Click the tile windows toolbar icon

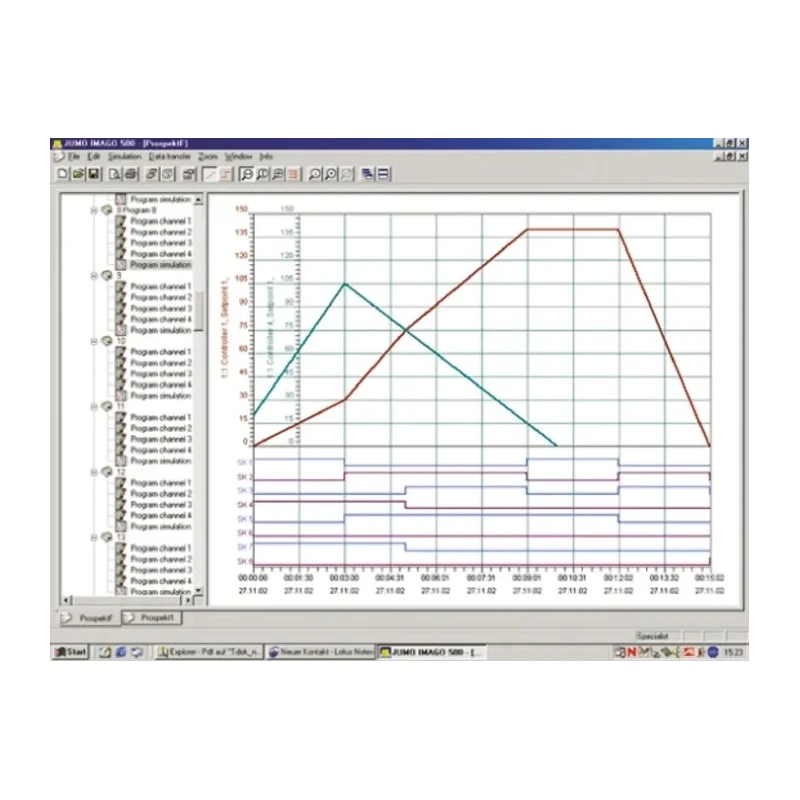(x=383, y=174)
